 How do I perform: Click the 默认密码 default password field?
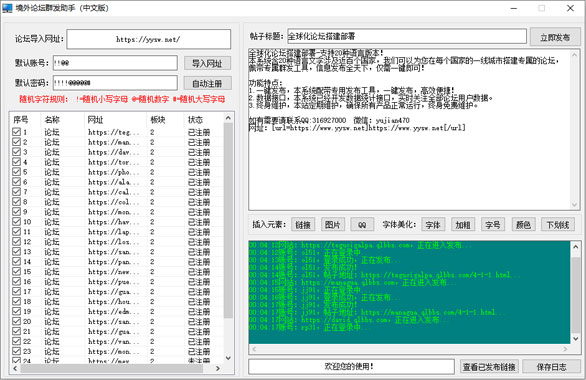pyautogui.click(x=115, y=83)
